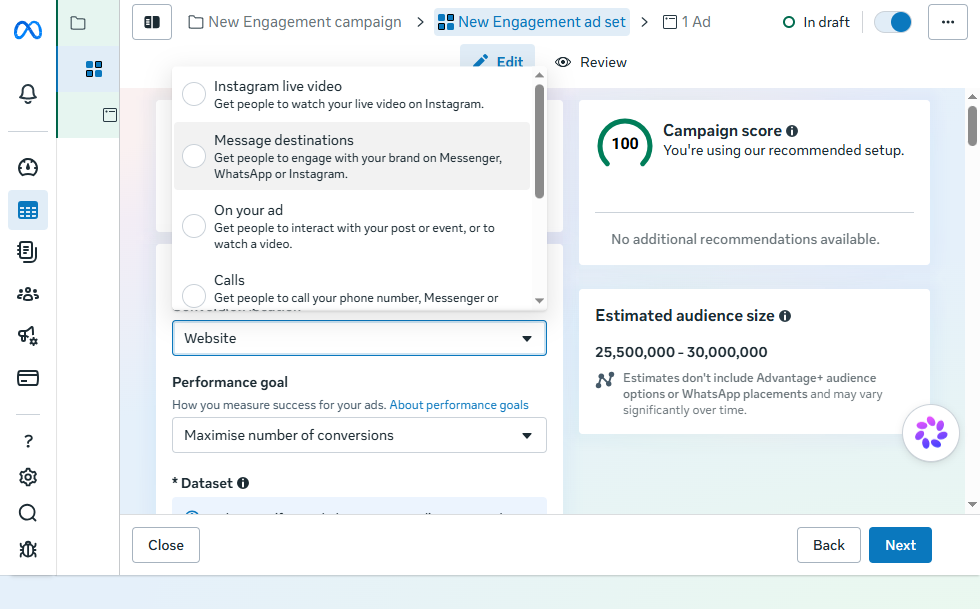Select the Message destinations radio option
Viewport: 980px width, 609px height.
pos(194,156)
